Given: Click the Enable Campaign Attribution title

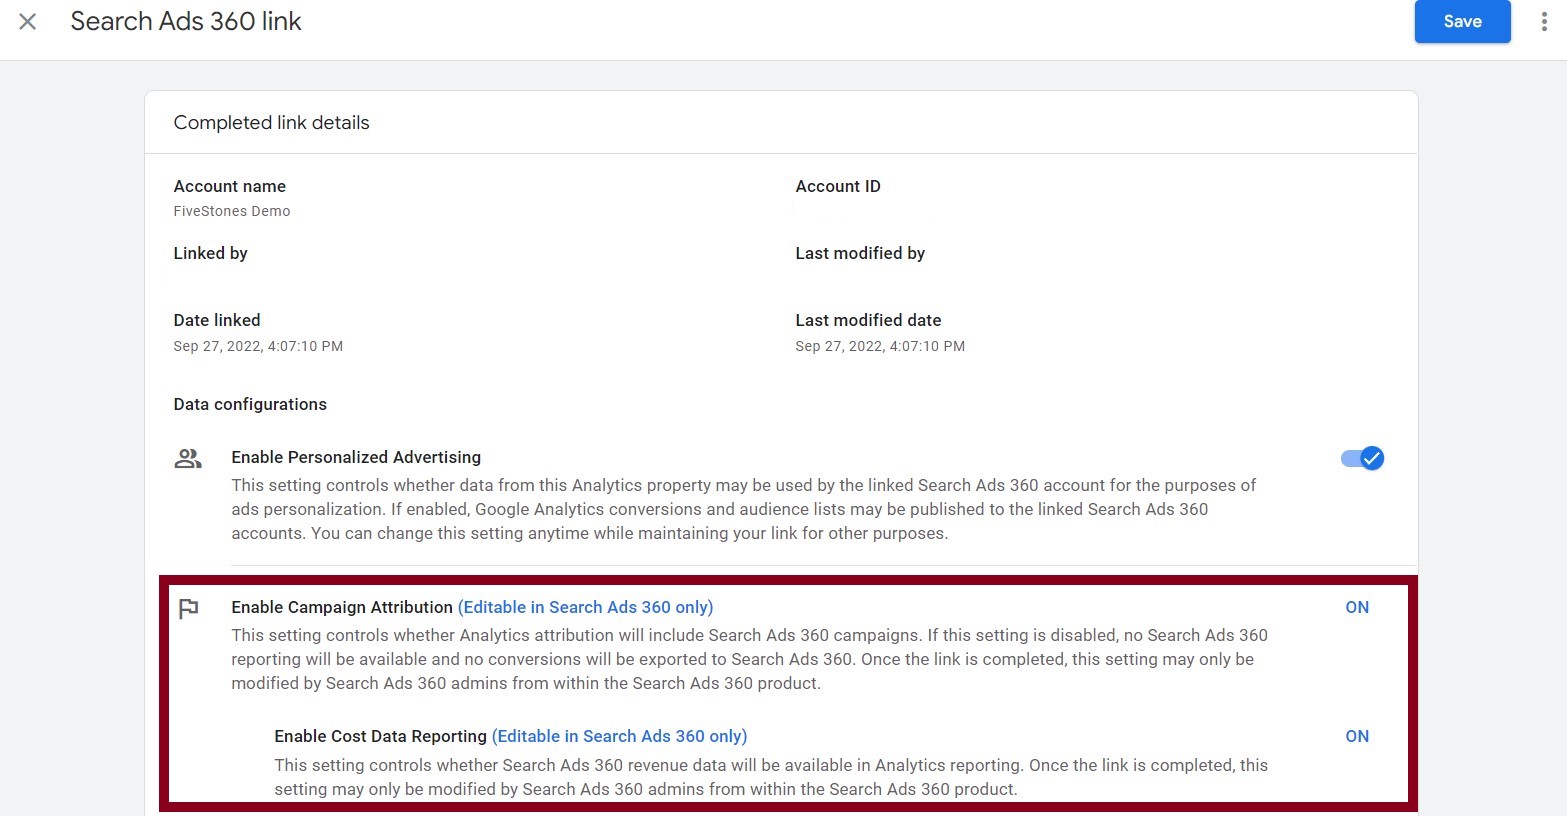Looking at the screenshot, I should click(342, 607).
